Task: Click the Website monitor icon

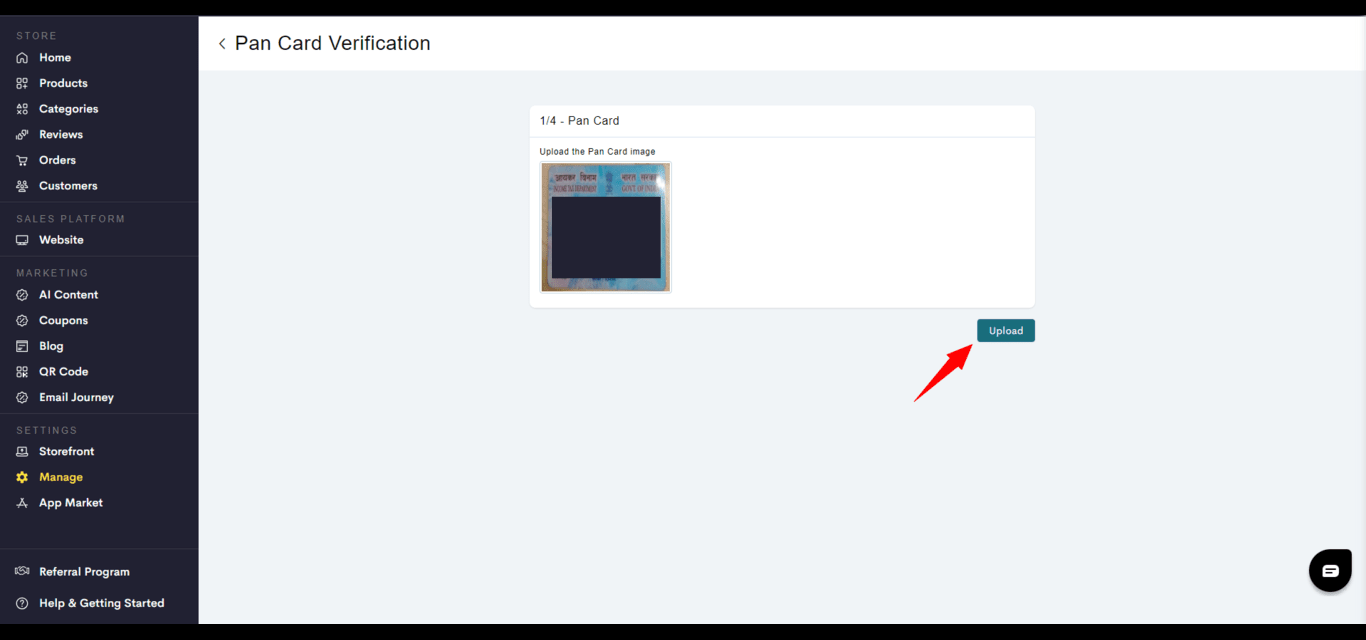Action: [22, 240]
